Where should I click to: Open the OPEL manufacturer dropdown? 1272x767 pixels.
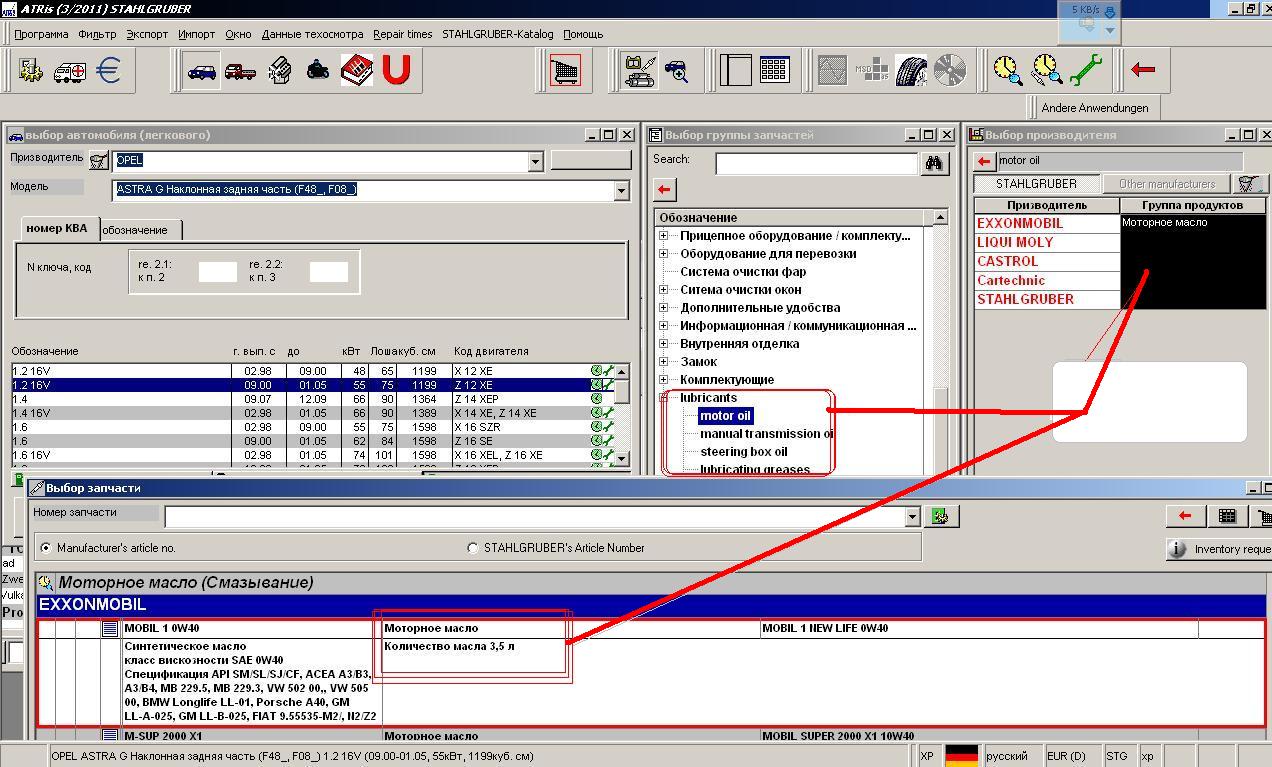coord(535,161)
